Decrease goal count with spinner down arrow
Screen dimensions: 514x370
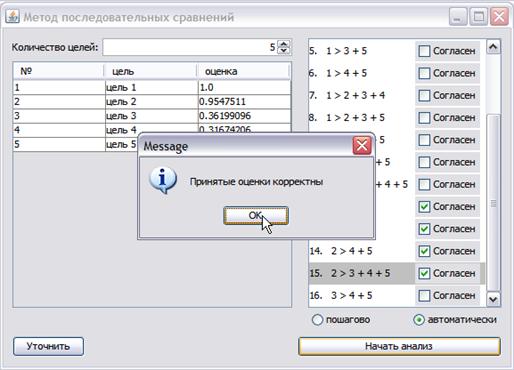[284, 50]
